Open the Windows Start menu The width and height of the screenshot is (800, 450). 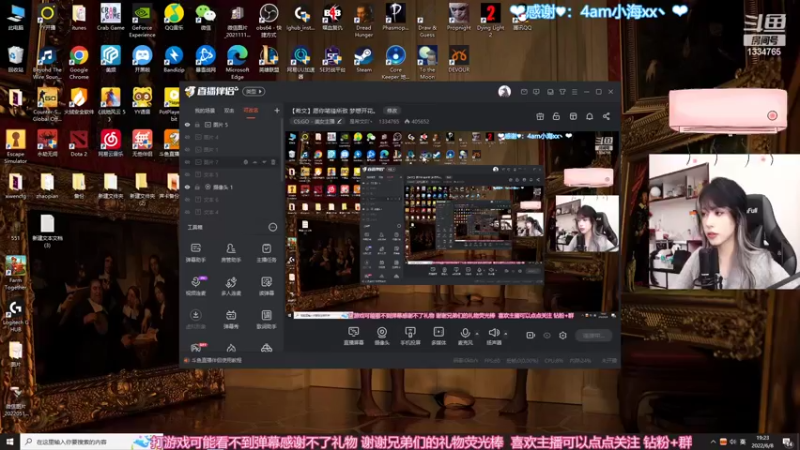coord(10,441)
